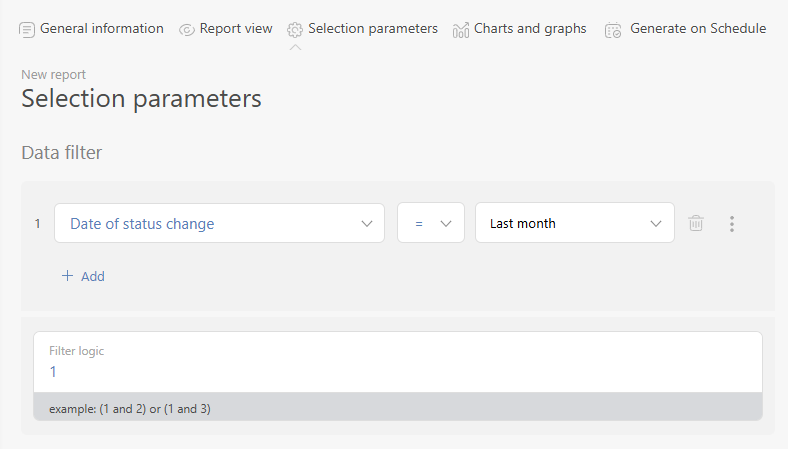788x449 pixels.
Task: Add a new filter condition
Action: click(83, 276)
